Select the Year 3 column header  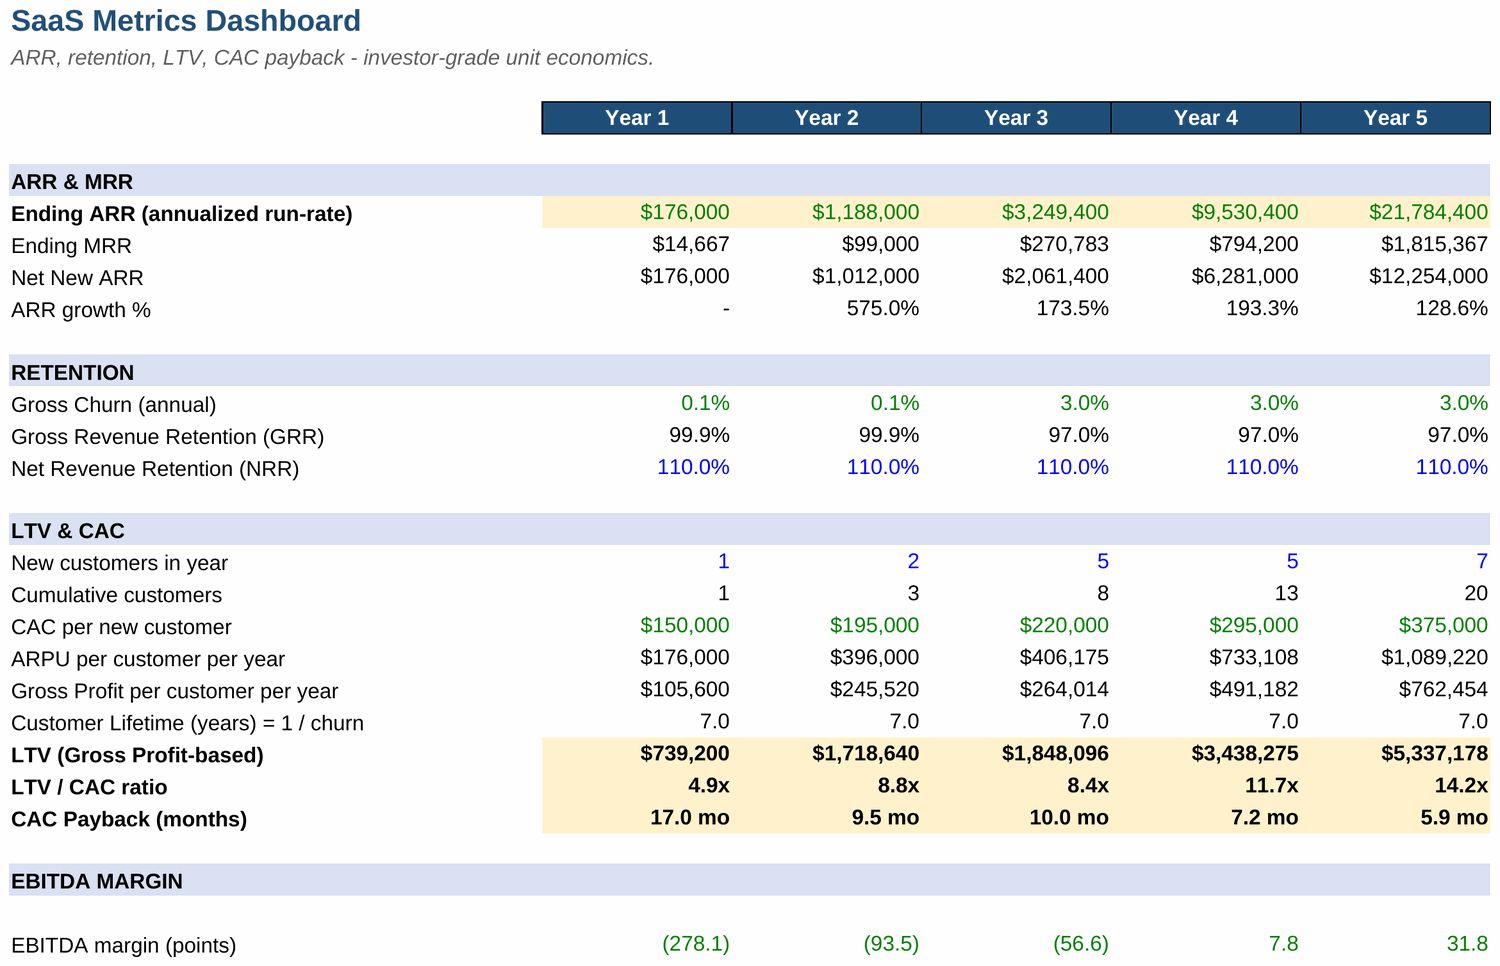coord(1016,118)
